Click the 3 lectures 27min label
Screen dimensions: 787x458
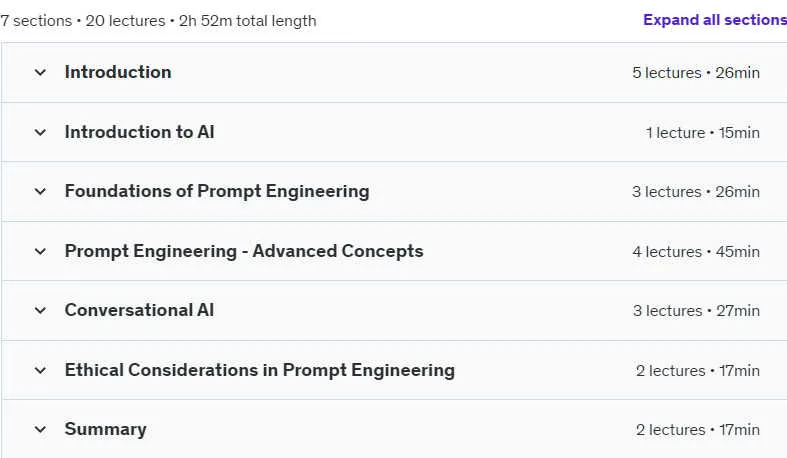click(696, 311)
